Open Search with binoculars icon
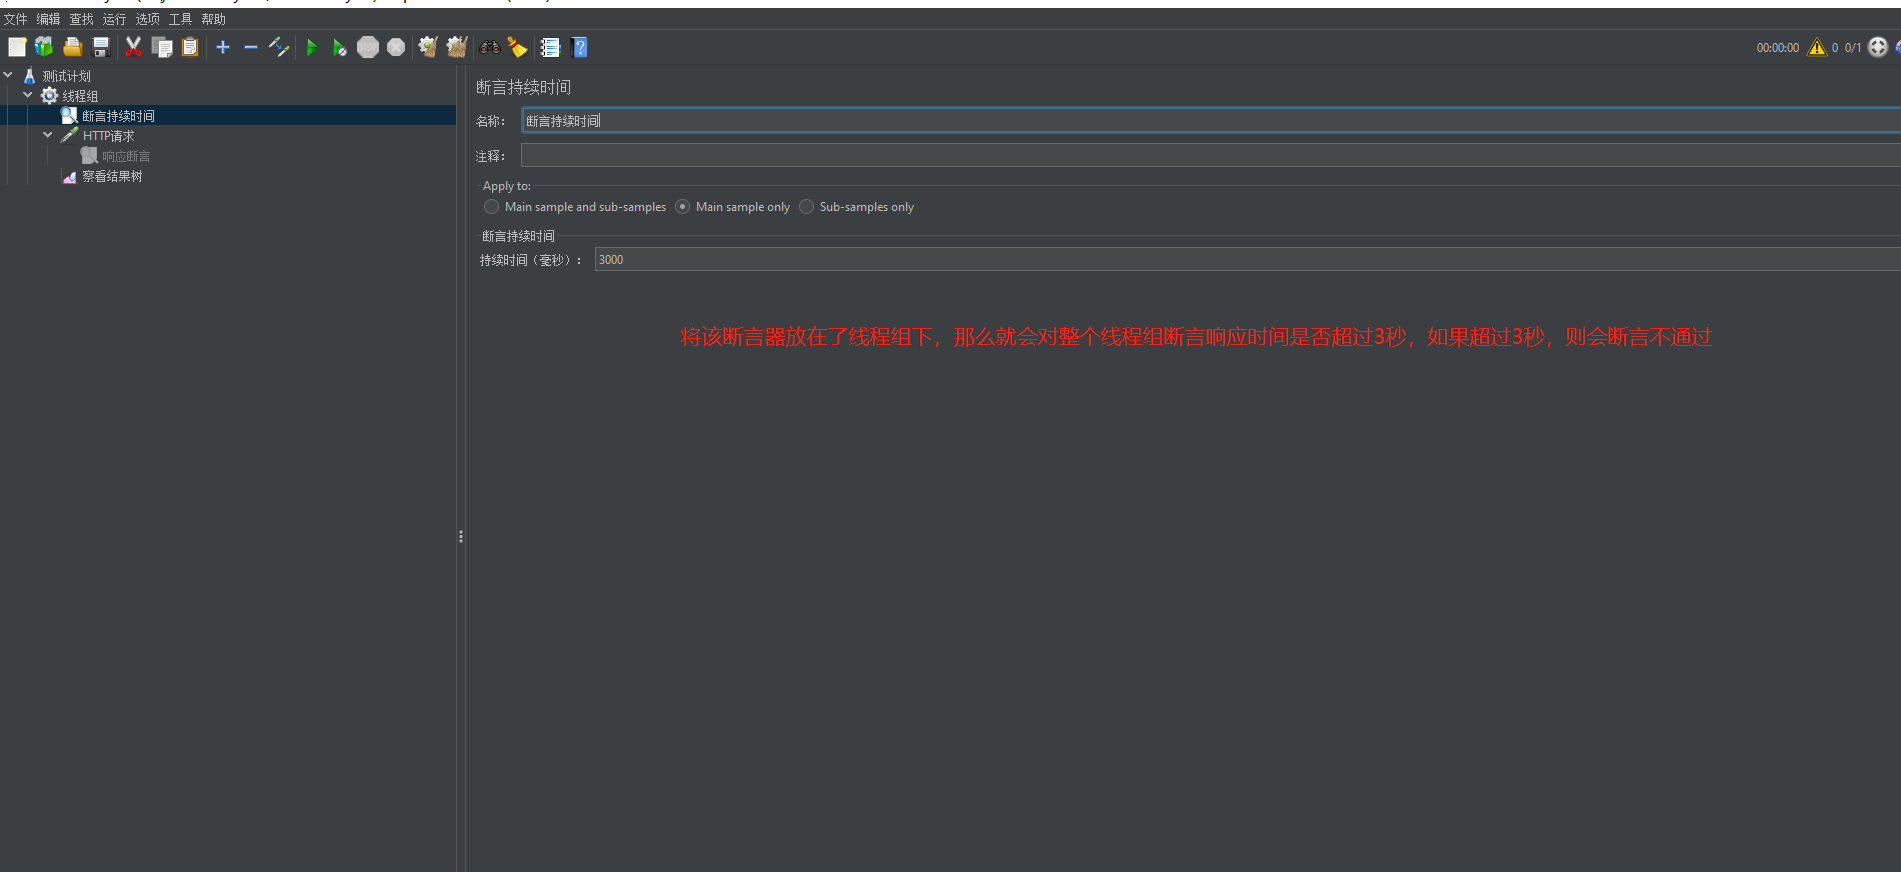Image resolution: width=1901 pixels, height=872 pixels. tap(490, 47)
